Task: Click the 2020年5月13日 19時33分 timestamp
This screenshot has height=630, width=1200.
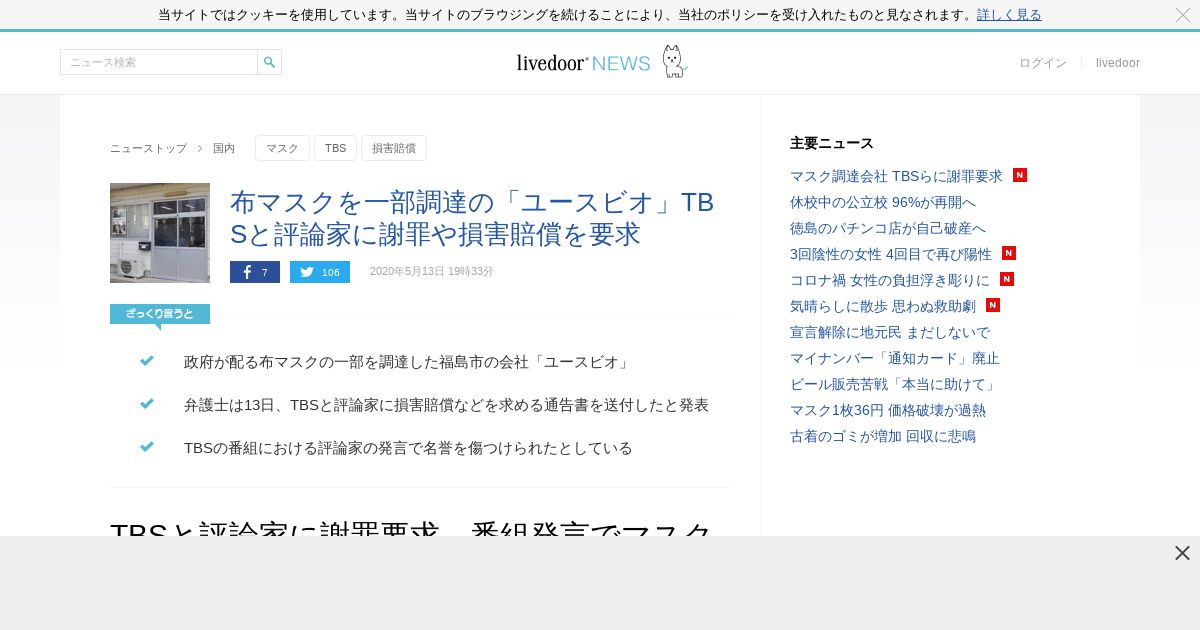Action: [432, 272]
